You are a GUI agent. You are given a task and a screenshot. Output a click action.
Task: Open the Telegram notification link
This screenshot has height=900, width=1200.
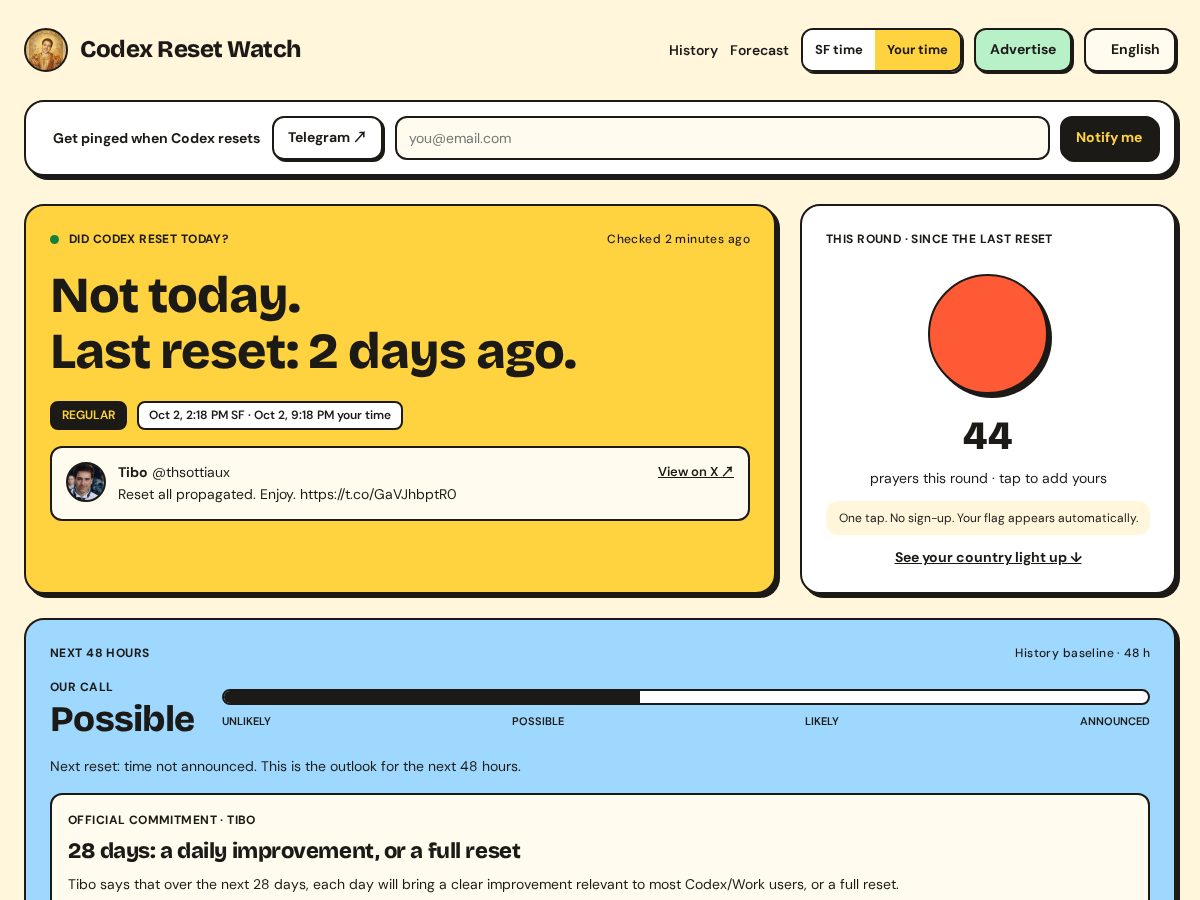327,138
